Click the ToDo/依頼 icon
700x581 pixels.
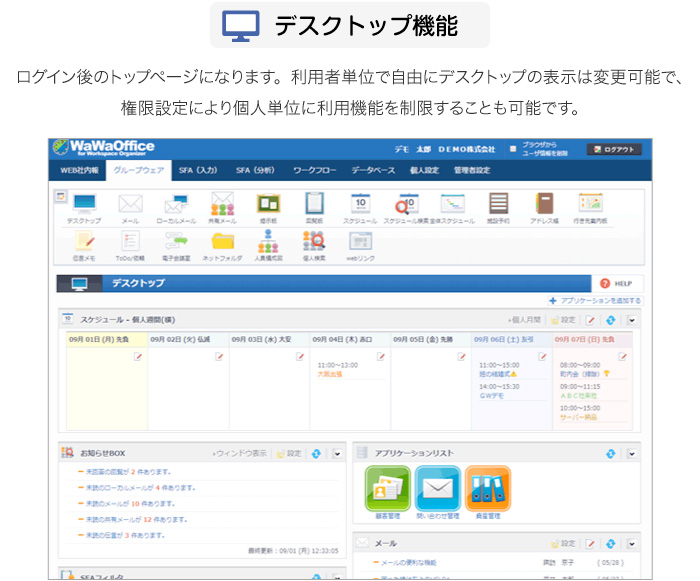click(130, 243)
